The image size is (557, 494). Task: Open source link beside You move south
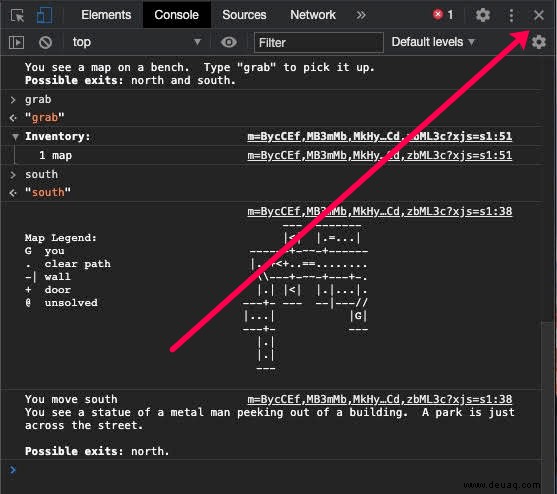pos(379,399)
